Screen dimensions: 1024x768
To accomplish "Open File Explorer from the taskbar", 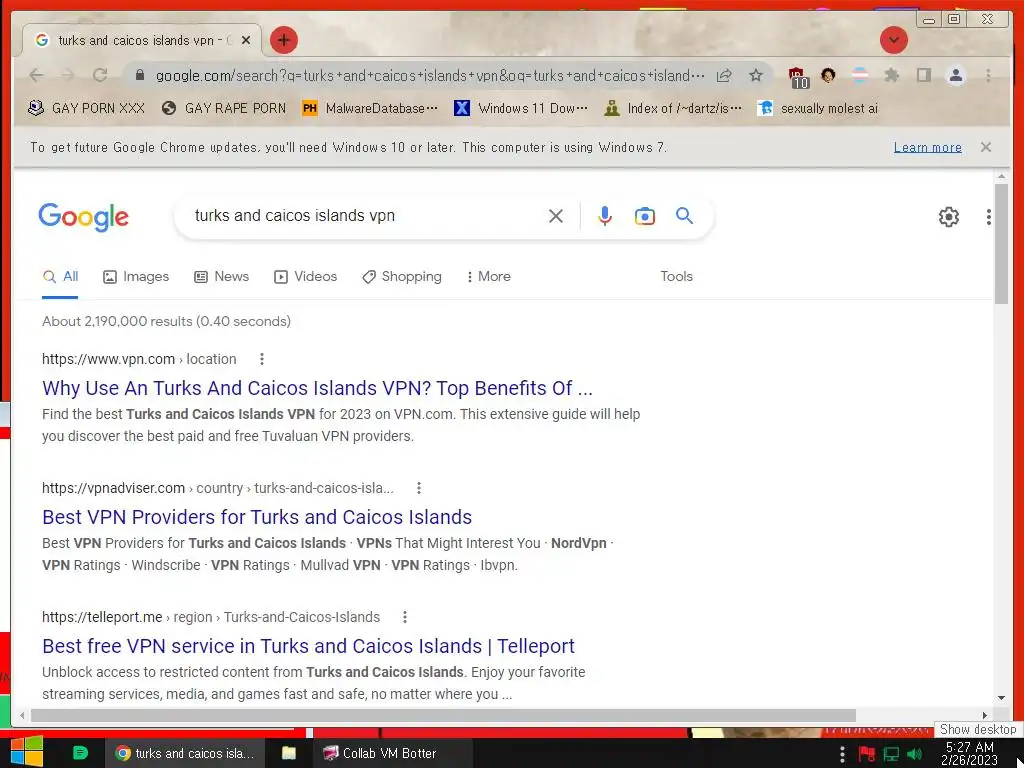I will coord(289,753).
